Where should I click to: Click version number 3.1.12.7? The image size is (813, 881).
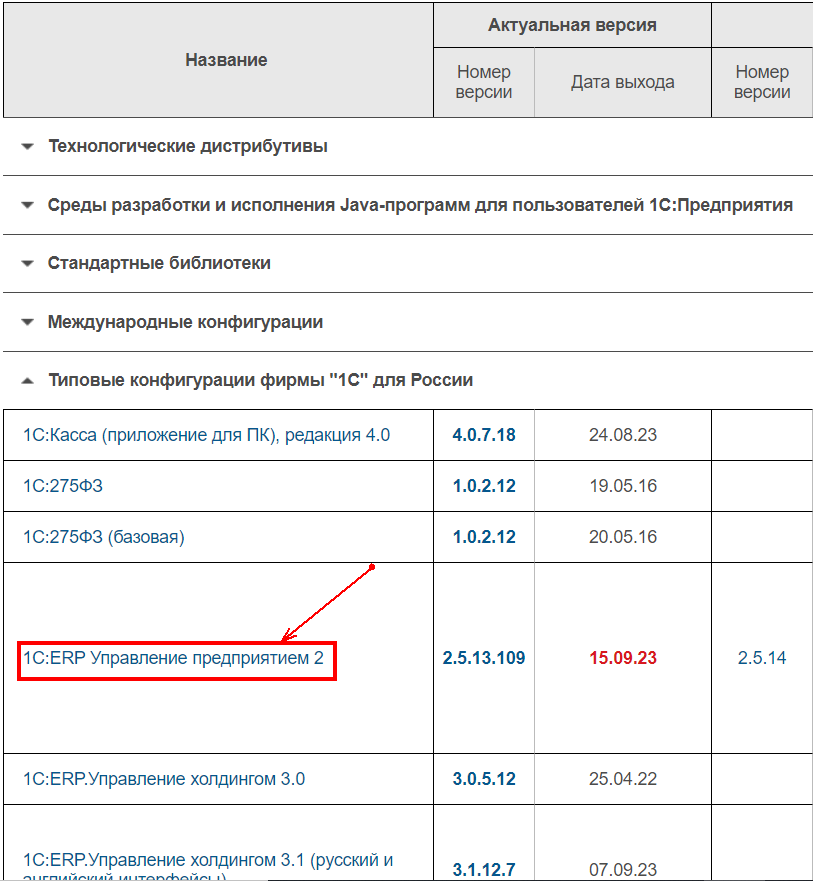[484, 870]
